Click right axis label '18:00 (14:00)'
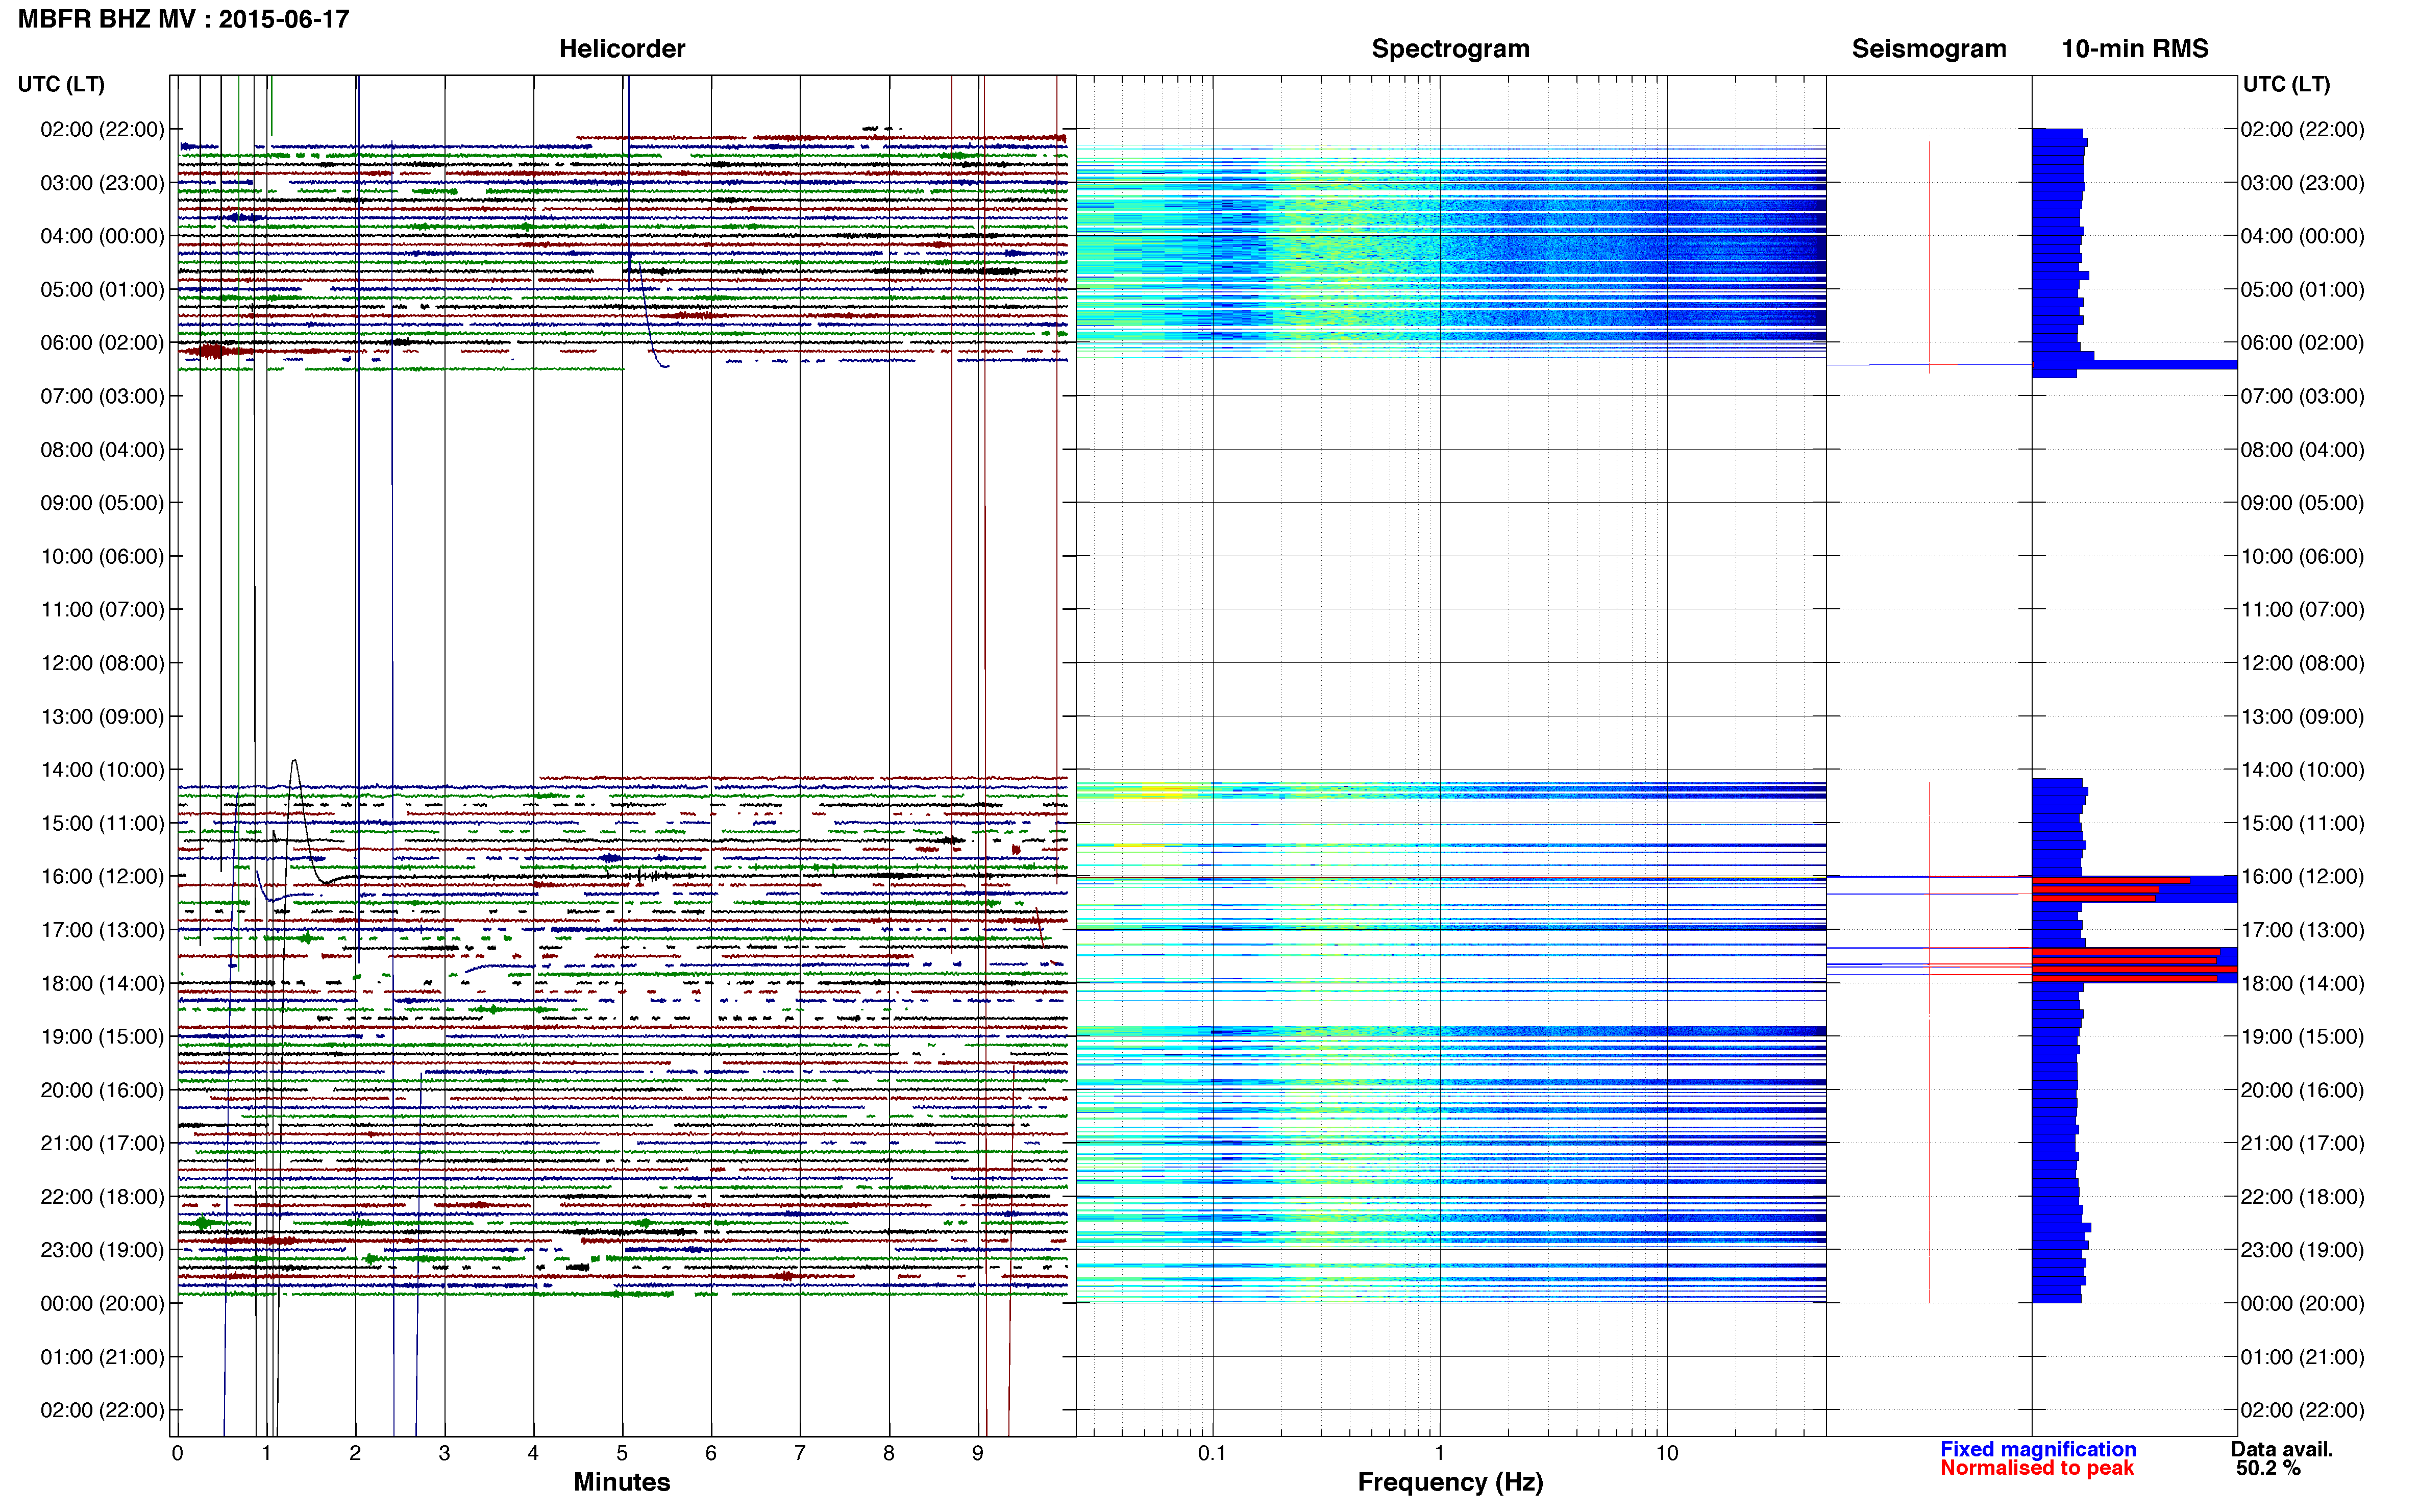 pos(2302,983)
